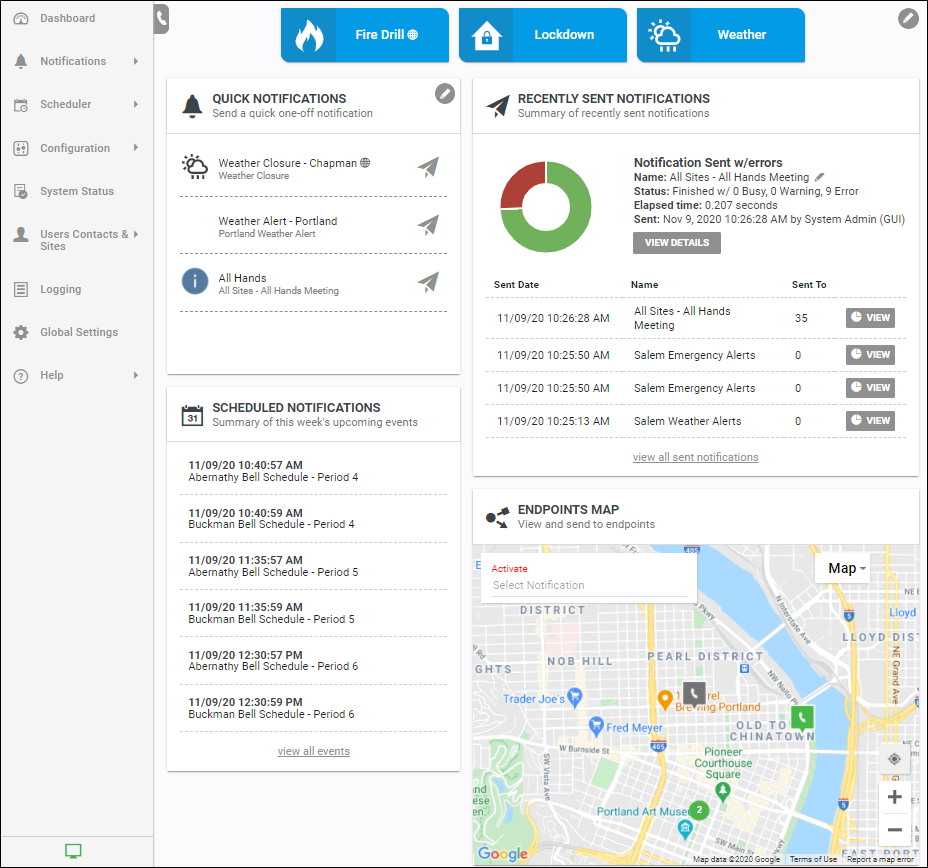This screenshot has height=868, width=928.
Task: Select Buckman Bell Schedule - Period 4 event
Action: (x=314, y=518)
